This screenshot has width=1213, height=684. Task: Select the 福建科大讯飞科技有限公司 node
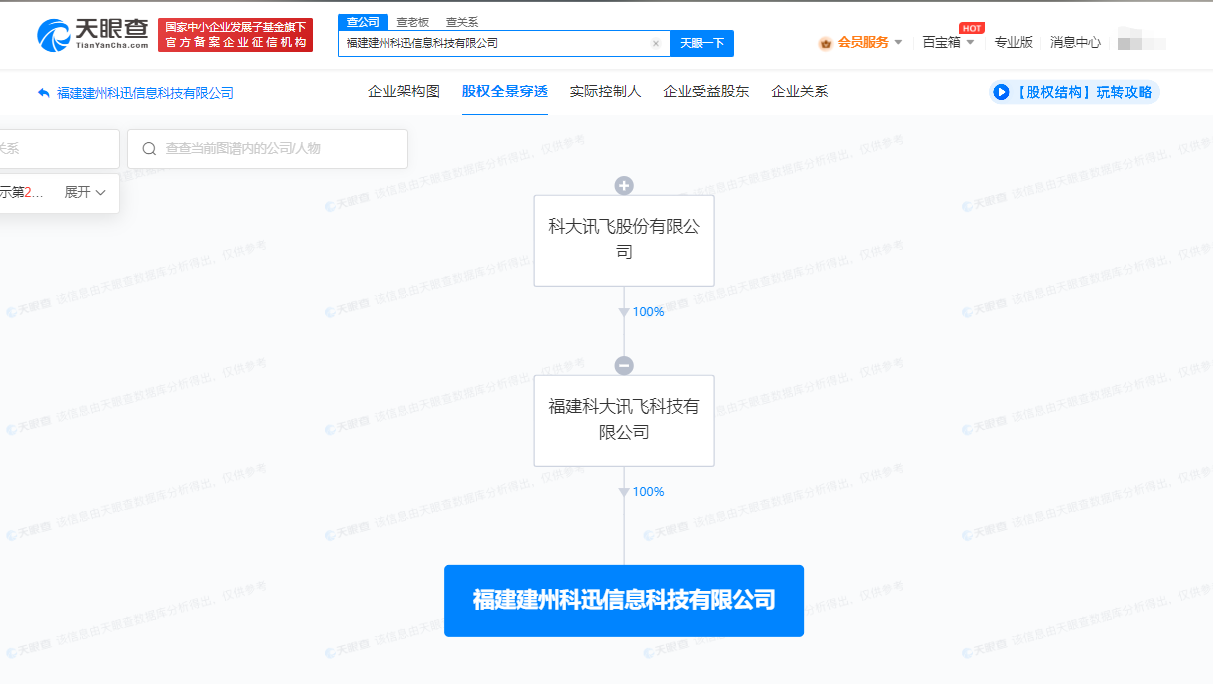pos(624,420)
